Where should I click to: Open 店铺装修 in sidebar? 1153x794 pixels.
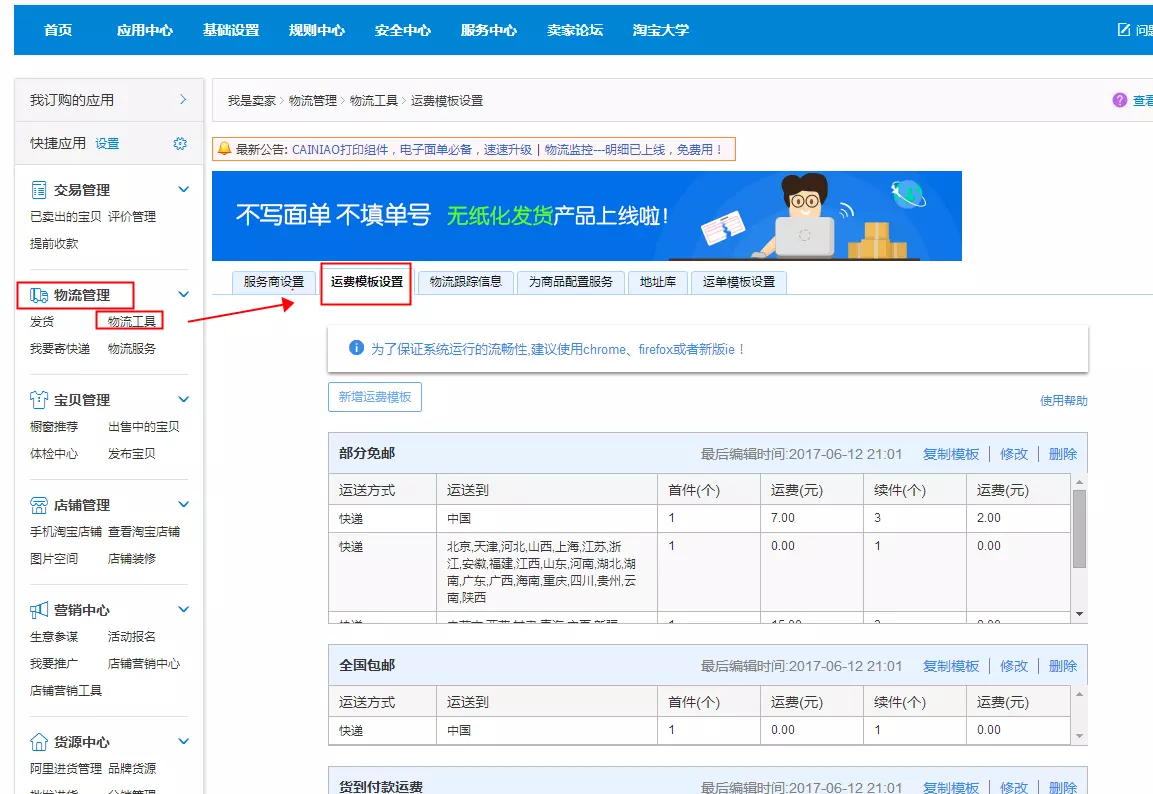click(132, 559)
